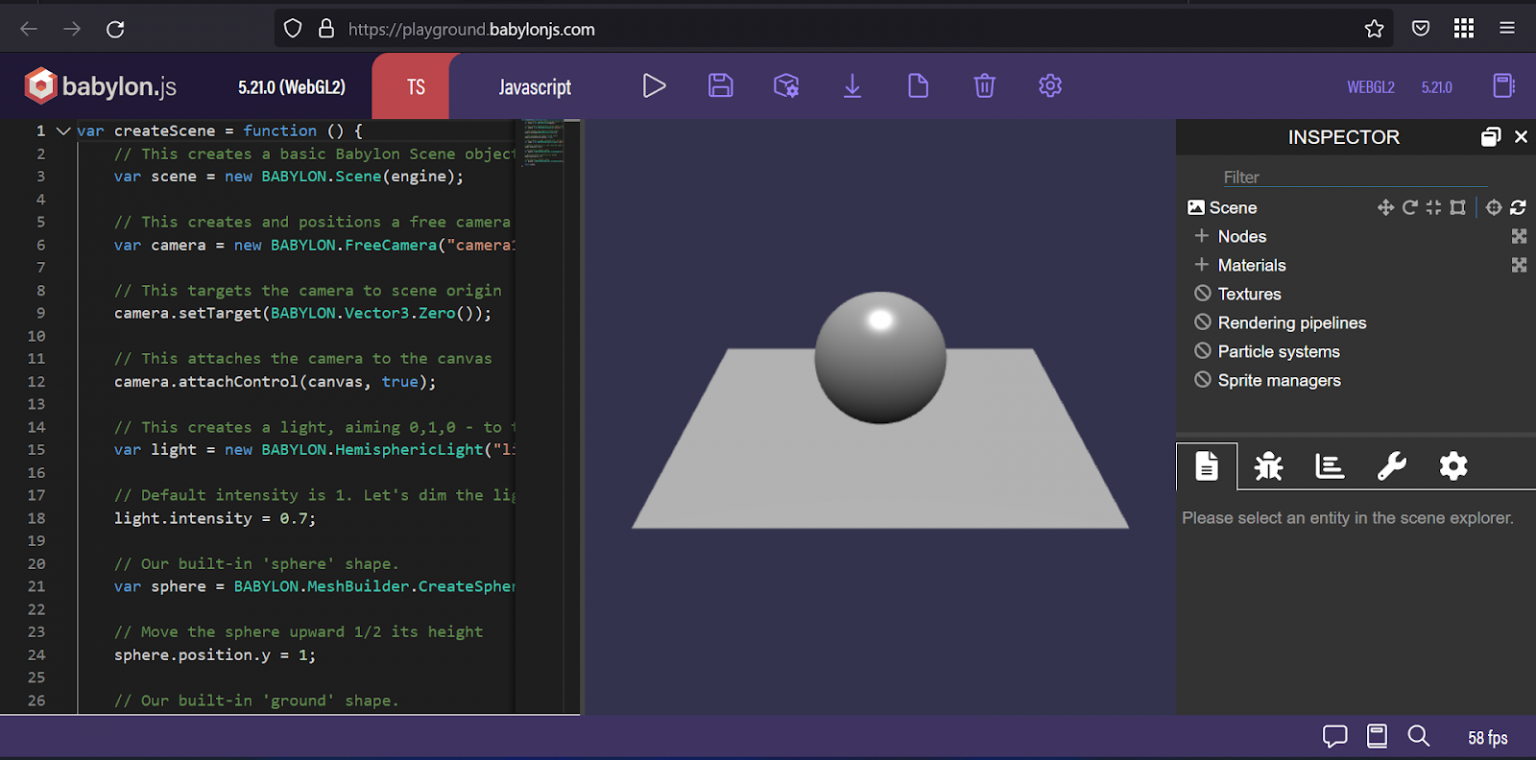Clear the code with the trash icon
The image size is (1536, 760).
[x=984, y=86]
